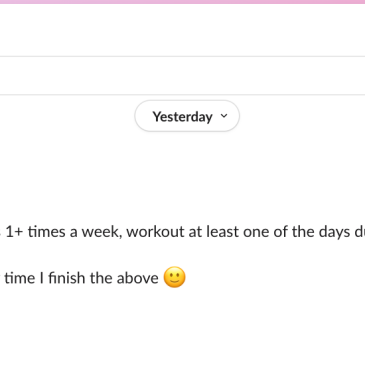The width and height of the screenshot is (365, 365).
Task: Click the upper horizontal divider line
Action: [182, 56]
